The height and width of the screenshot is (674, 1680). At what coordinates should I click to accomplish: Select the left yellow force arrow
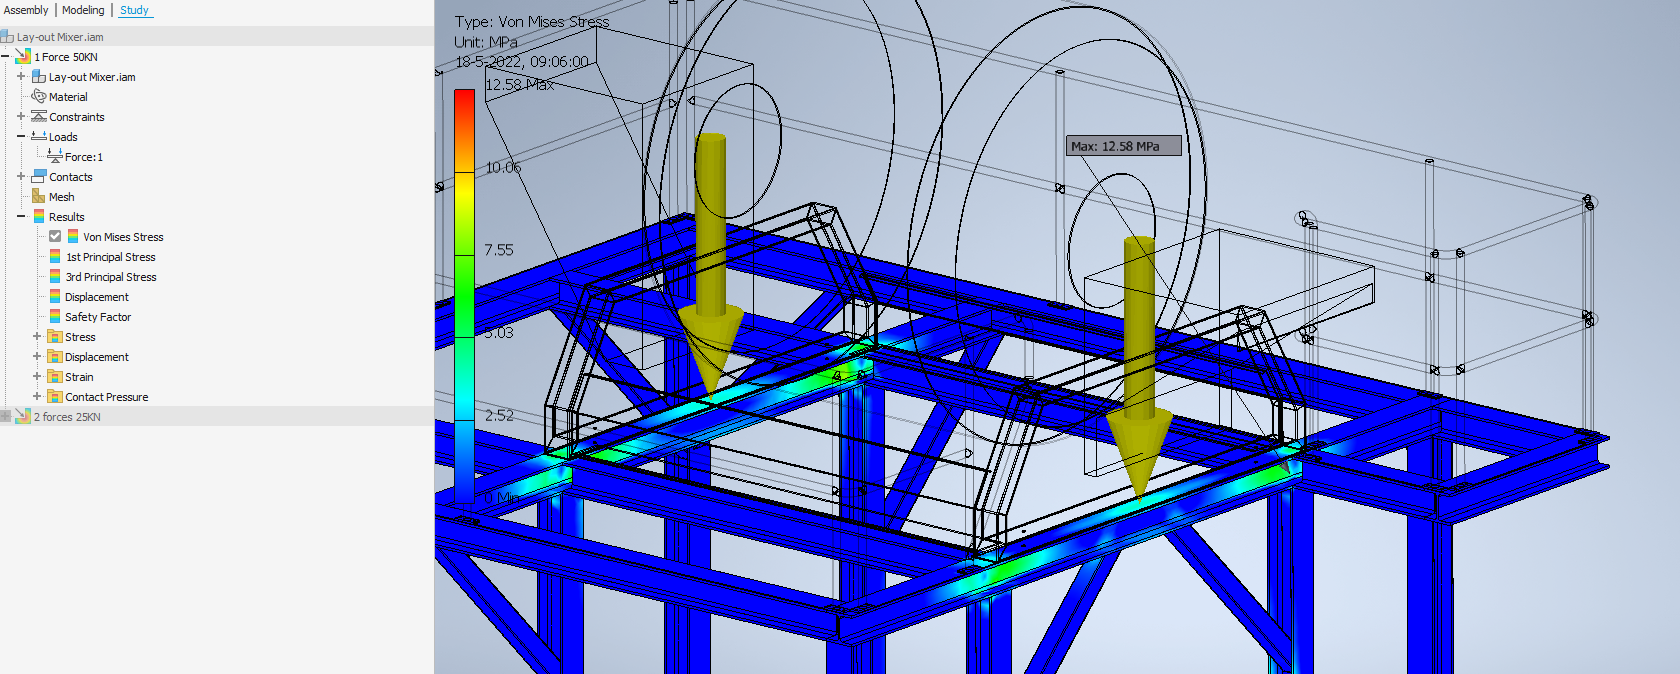click(711, 262)
